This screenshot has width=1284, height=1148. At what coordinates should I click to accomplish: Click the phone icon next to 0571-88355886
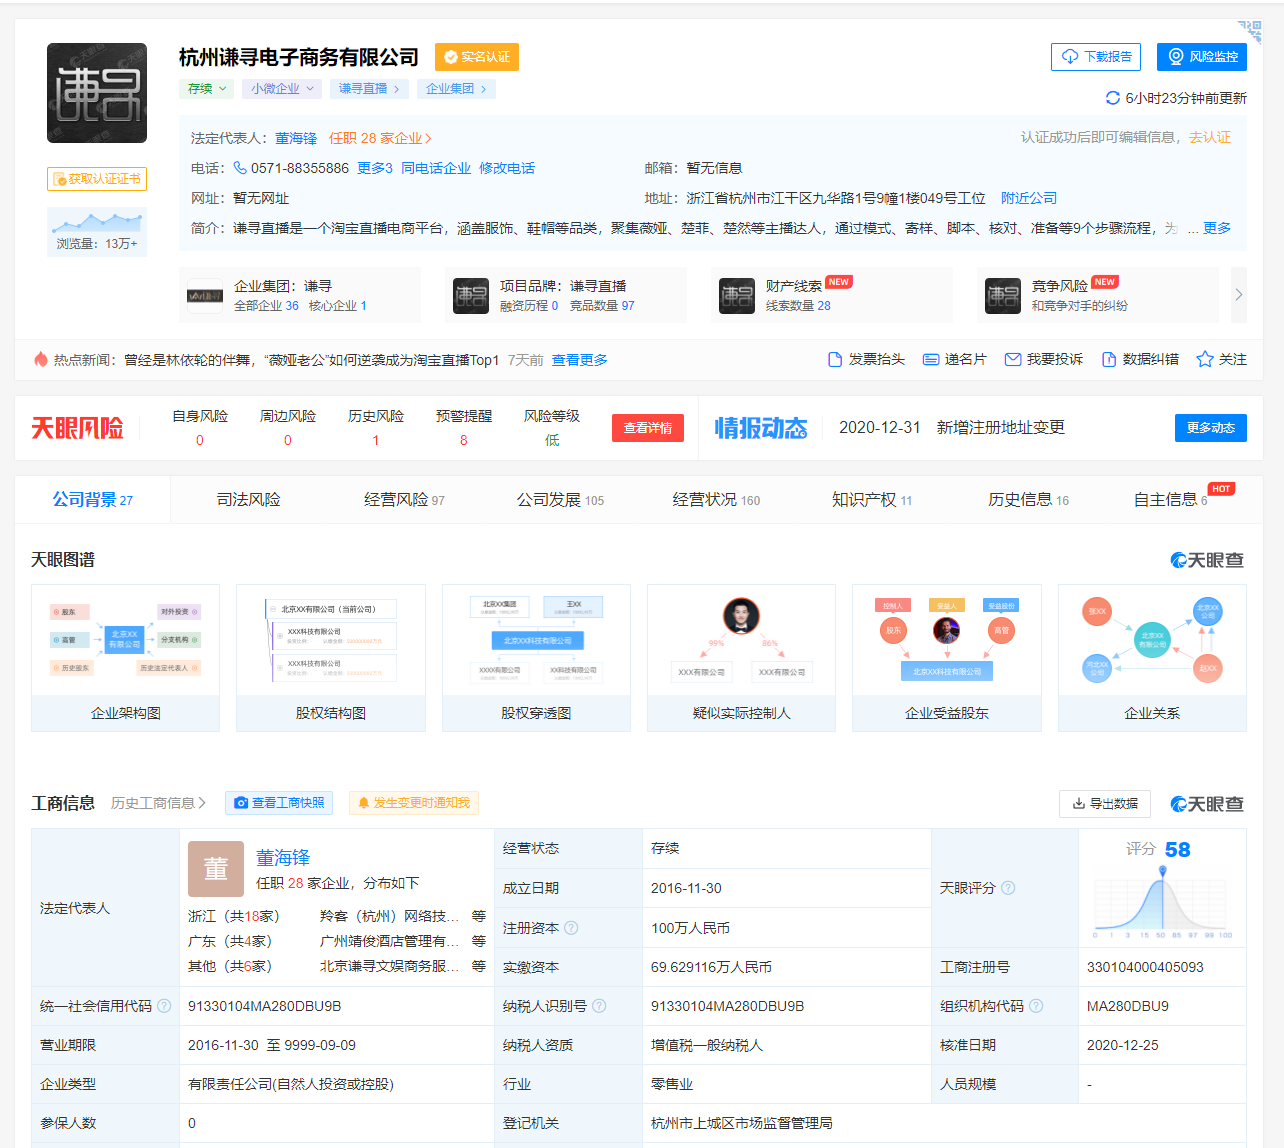click(240, 168)
